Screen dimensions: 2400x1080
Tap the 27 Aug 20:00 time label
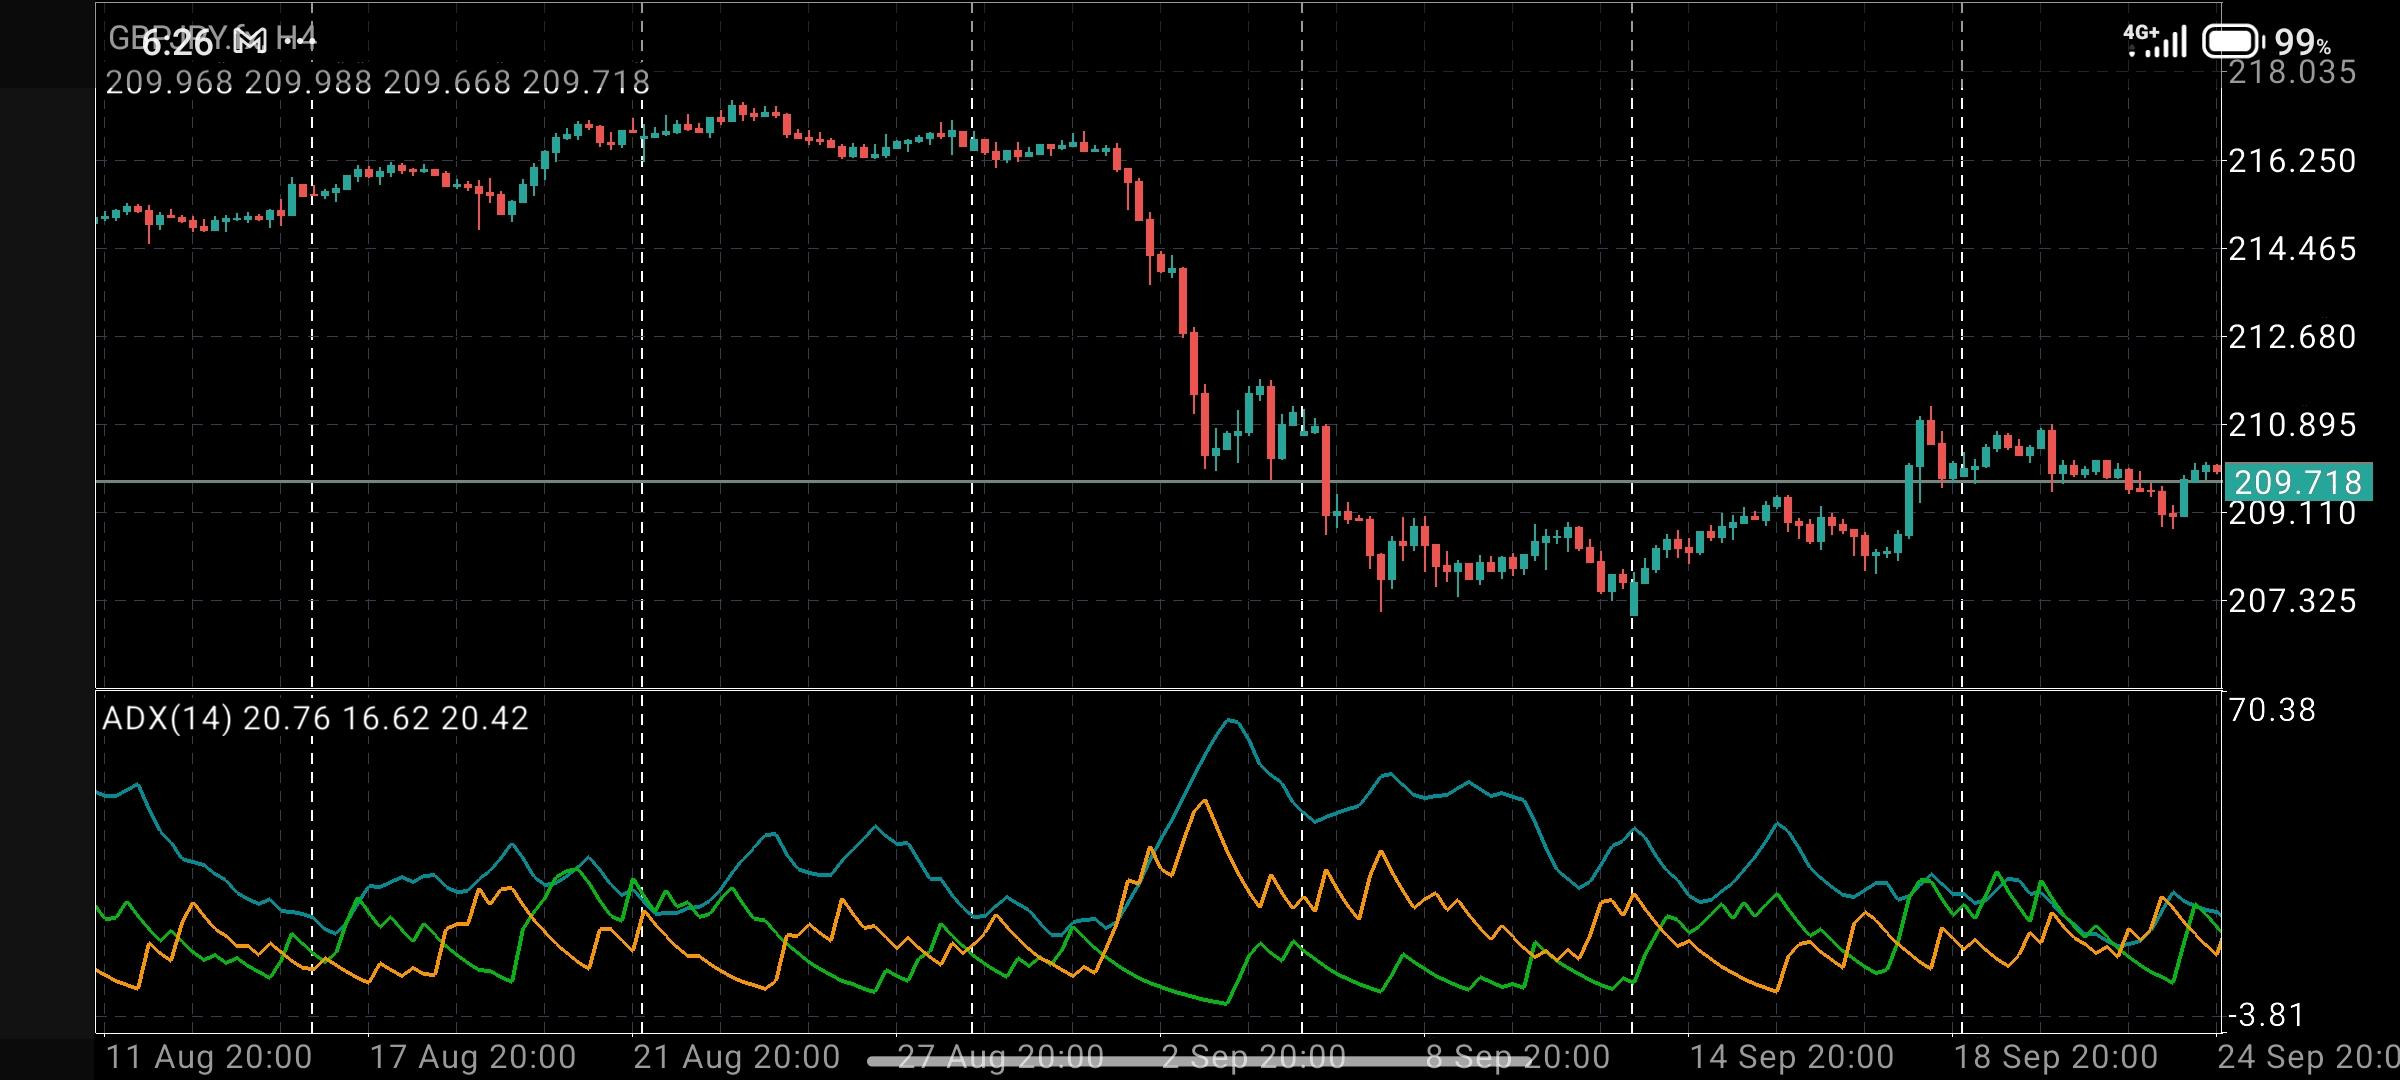(1001, 1057)
